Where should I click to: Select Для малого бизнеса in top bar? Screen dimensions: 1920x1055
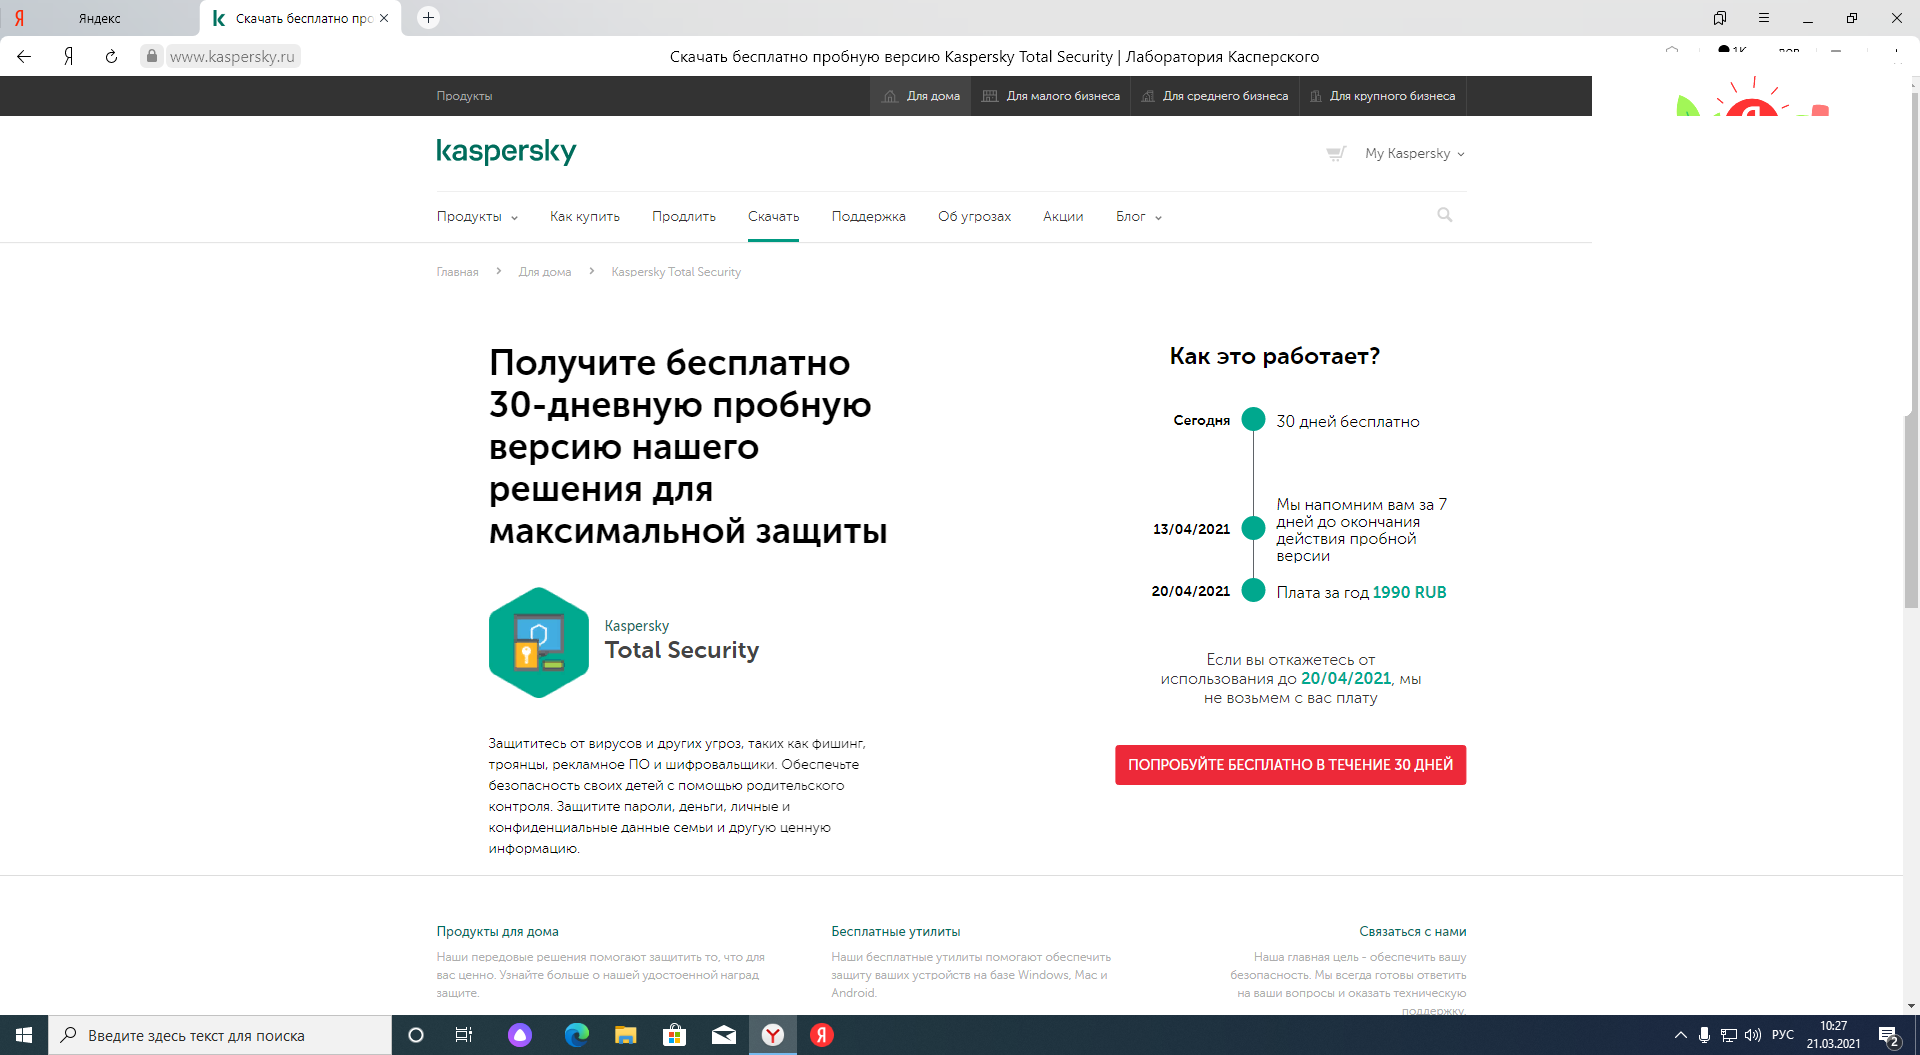pos(1051,96)
